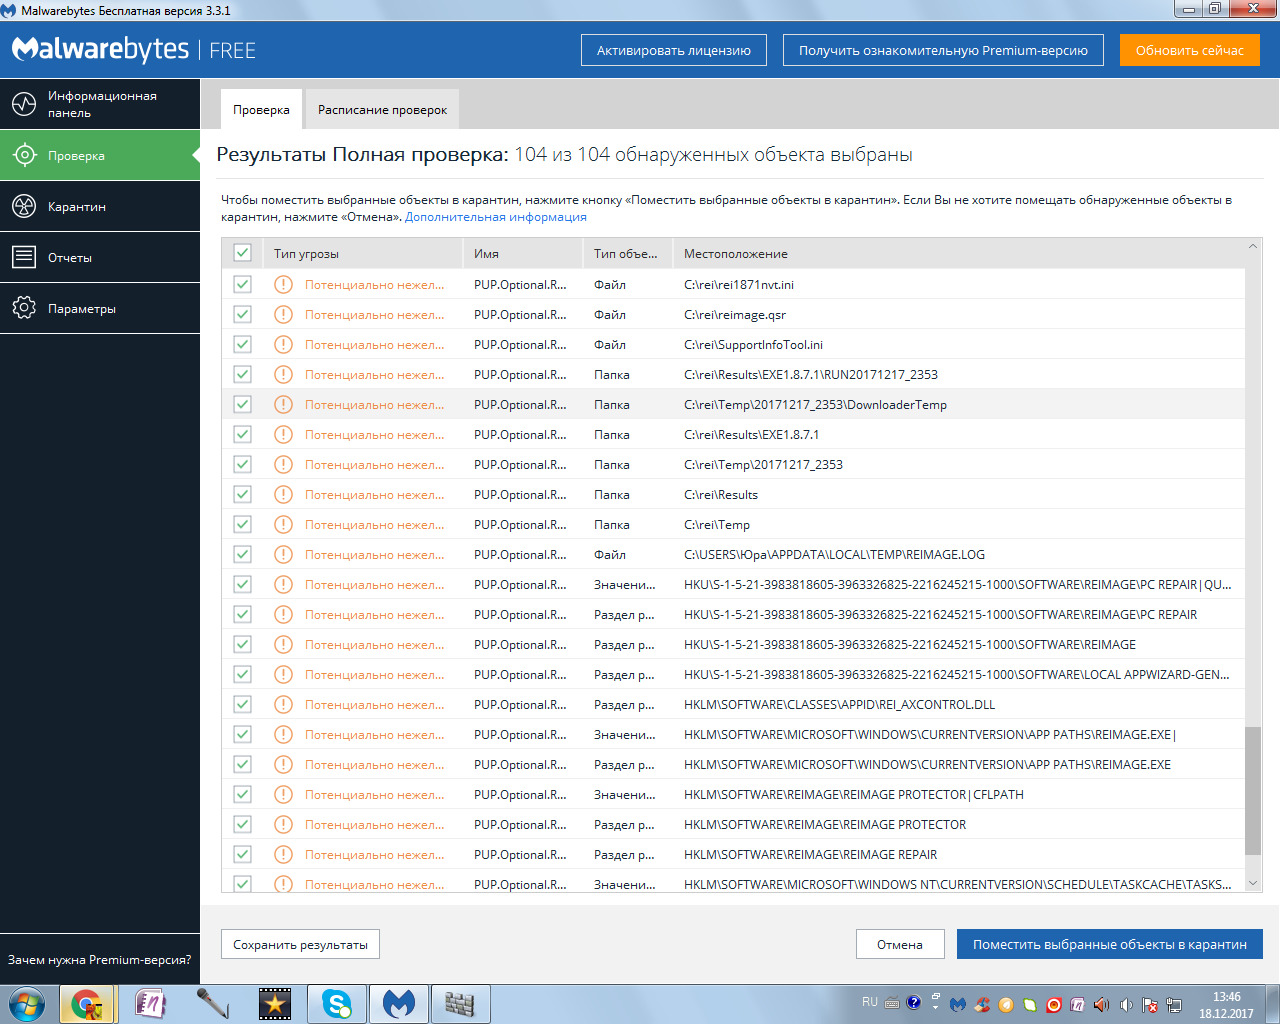The image size is (1280, 1024).
Task: Open the Дополнительная информация link
Action: [x=495, y=217]
